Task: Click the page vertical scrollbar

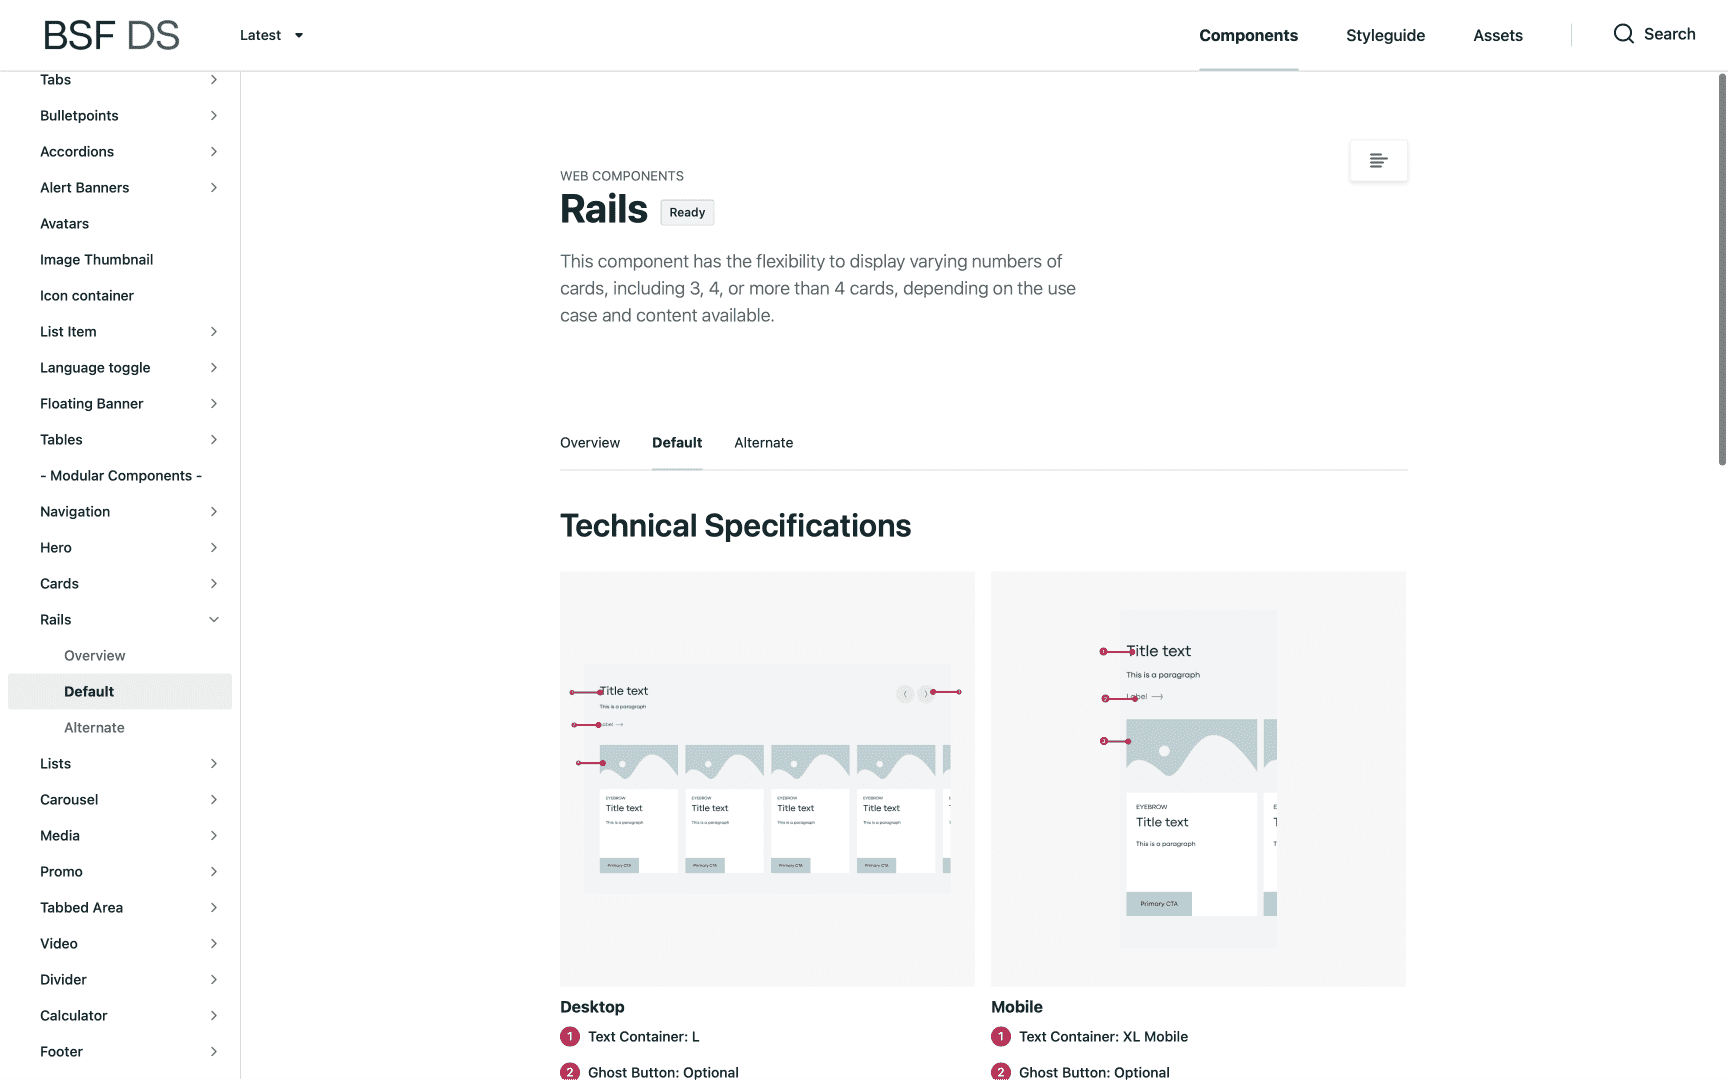Action: click(1721, 270)
